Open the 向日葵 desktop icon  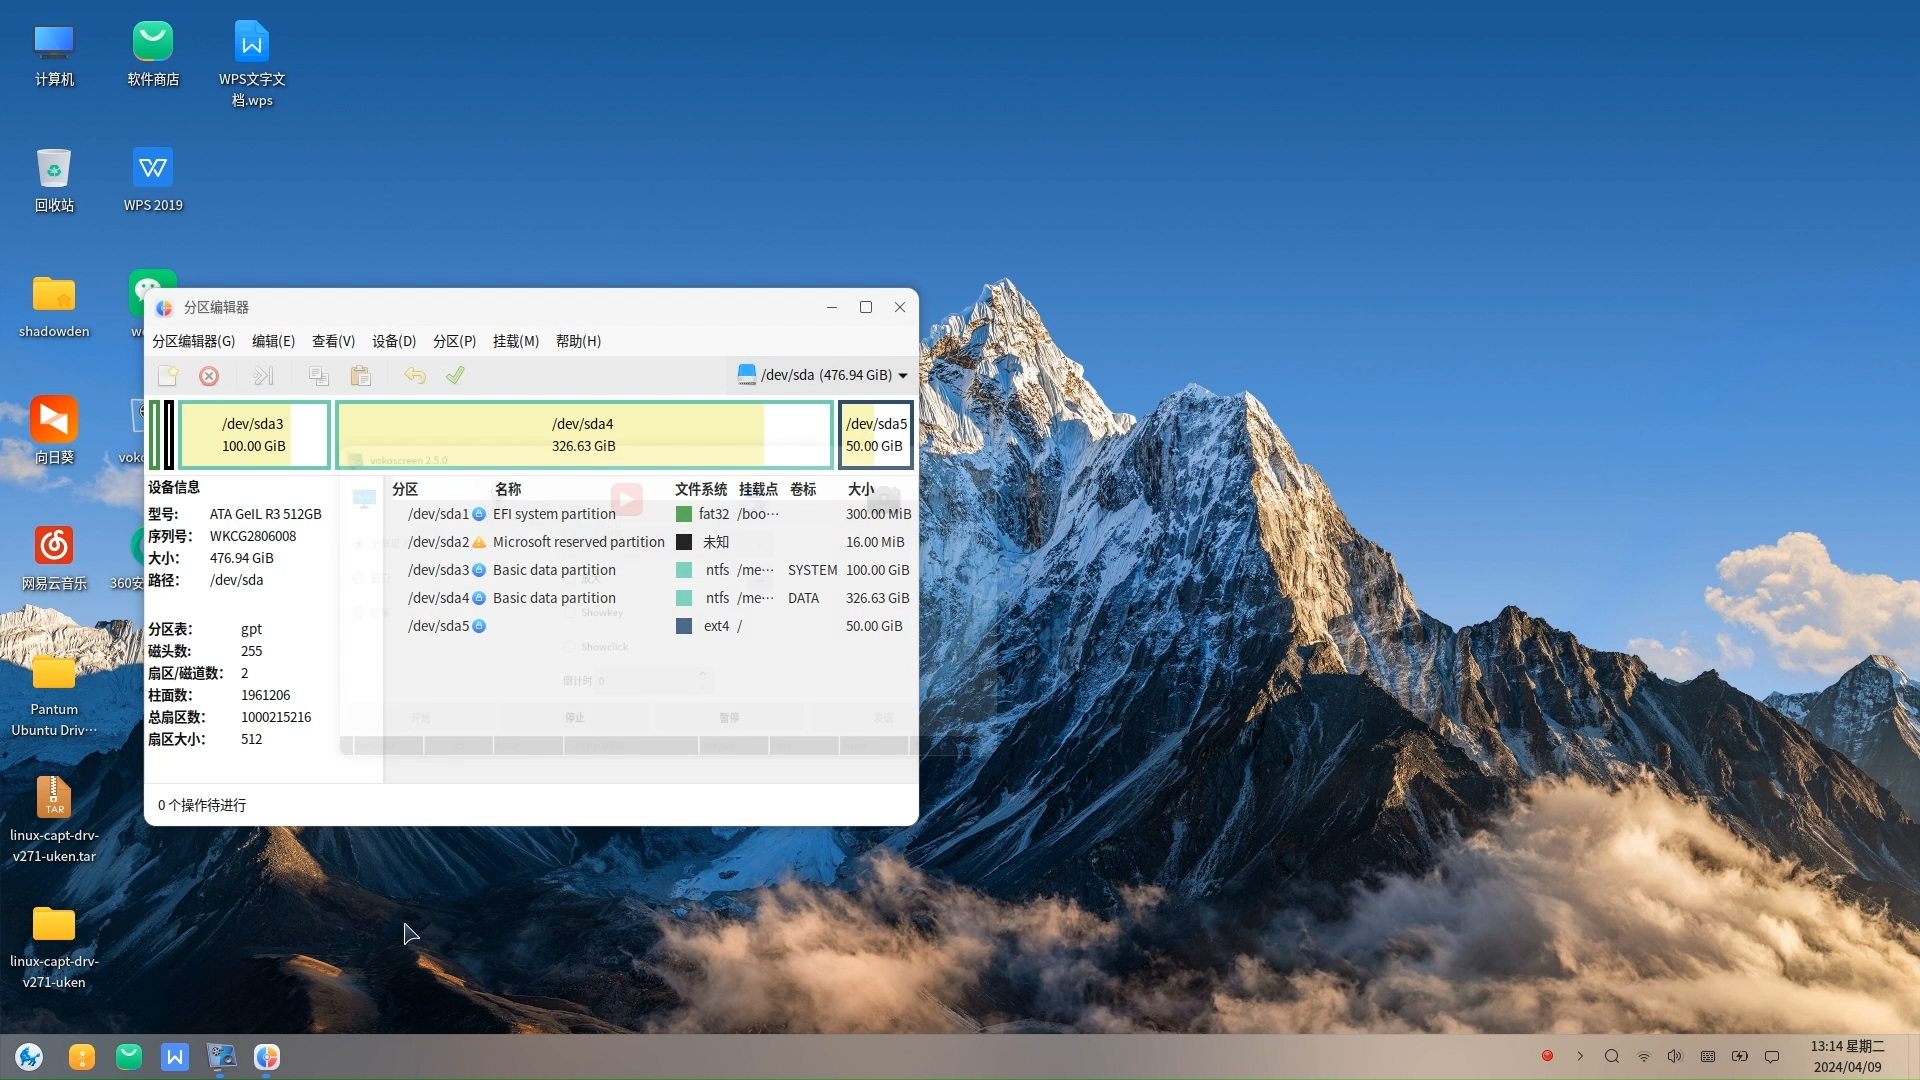point(54,432)
